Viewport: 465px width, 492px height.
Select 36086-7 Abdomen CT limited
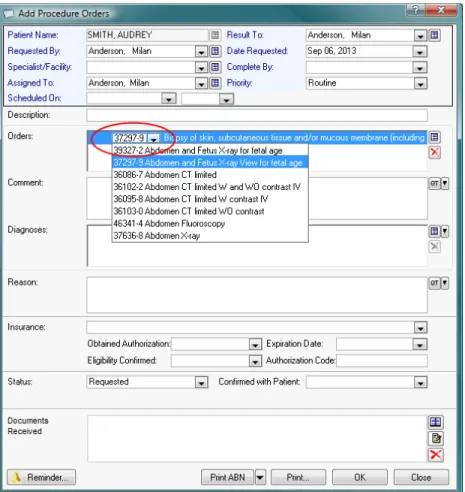tap(210, 175)
